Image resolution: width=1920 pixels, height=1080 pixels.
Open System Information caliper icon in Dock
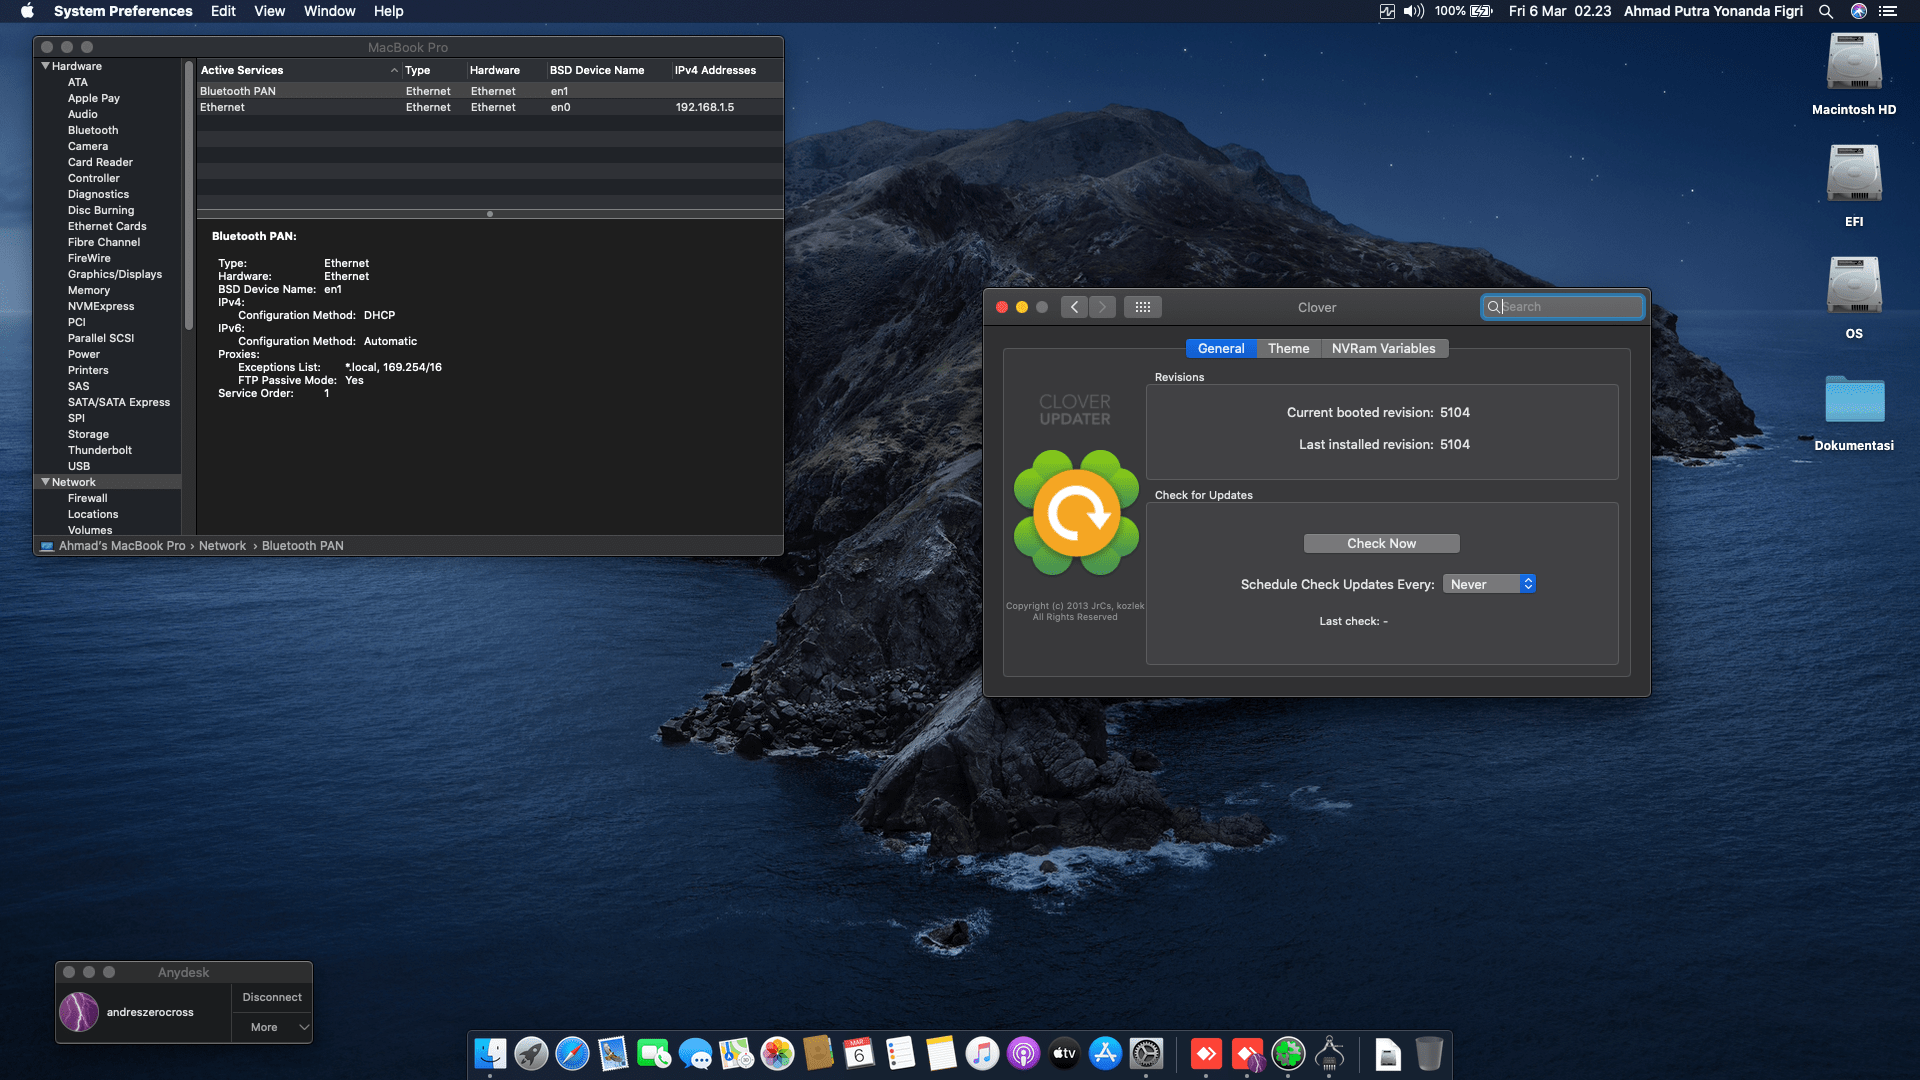pyautogui.click(x=1329, y=1053)
